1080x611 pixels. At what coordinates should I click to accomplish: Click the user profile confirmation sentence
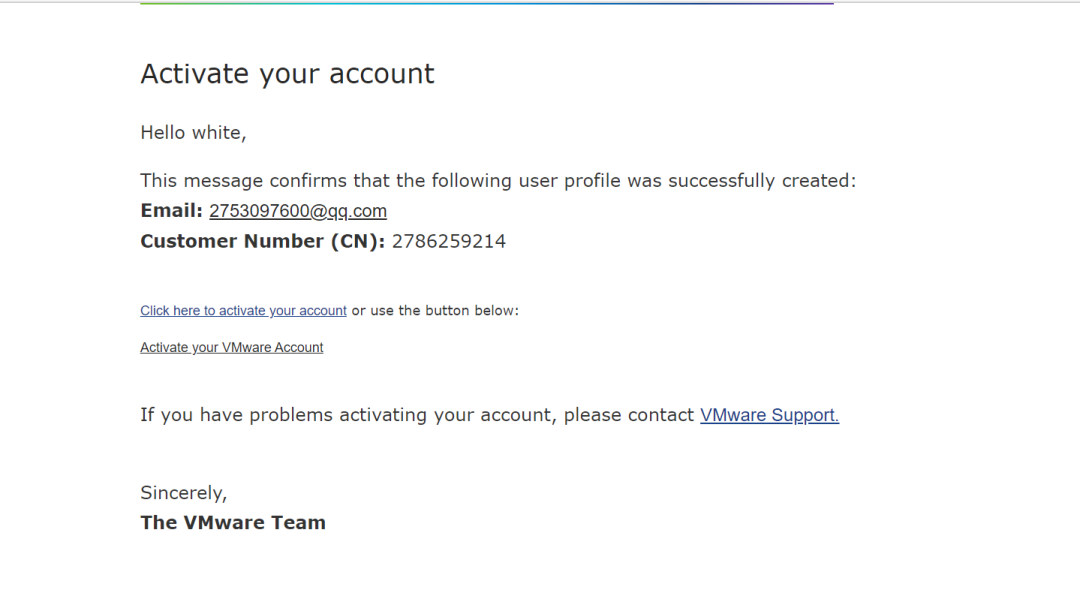pyautogui.click(x=498, y=180)
